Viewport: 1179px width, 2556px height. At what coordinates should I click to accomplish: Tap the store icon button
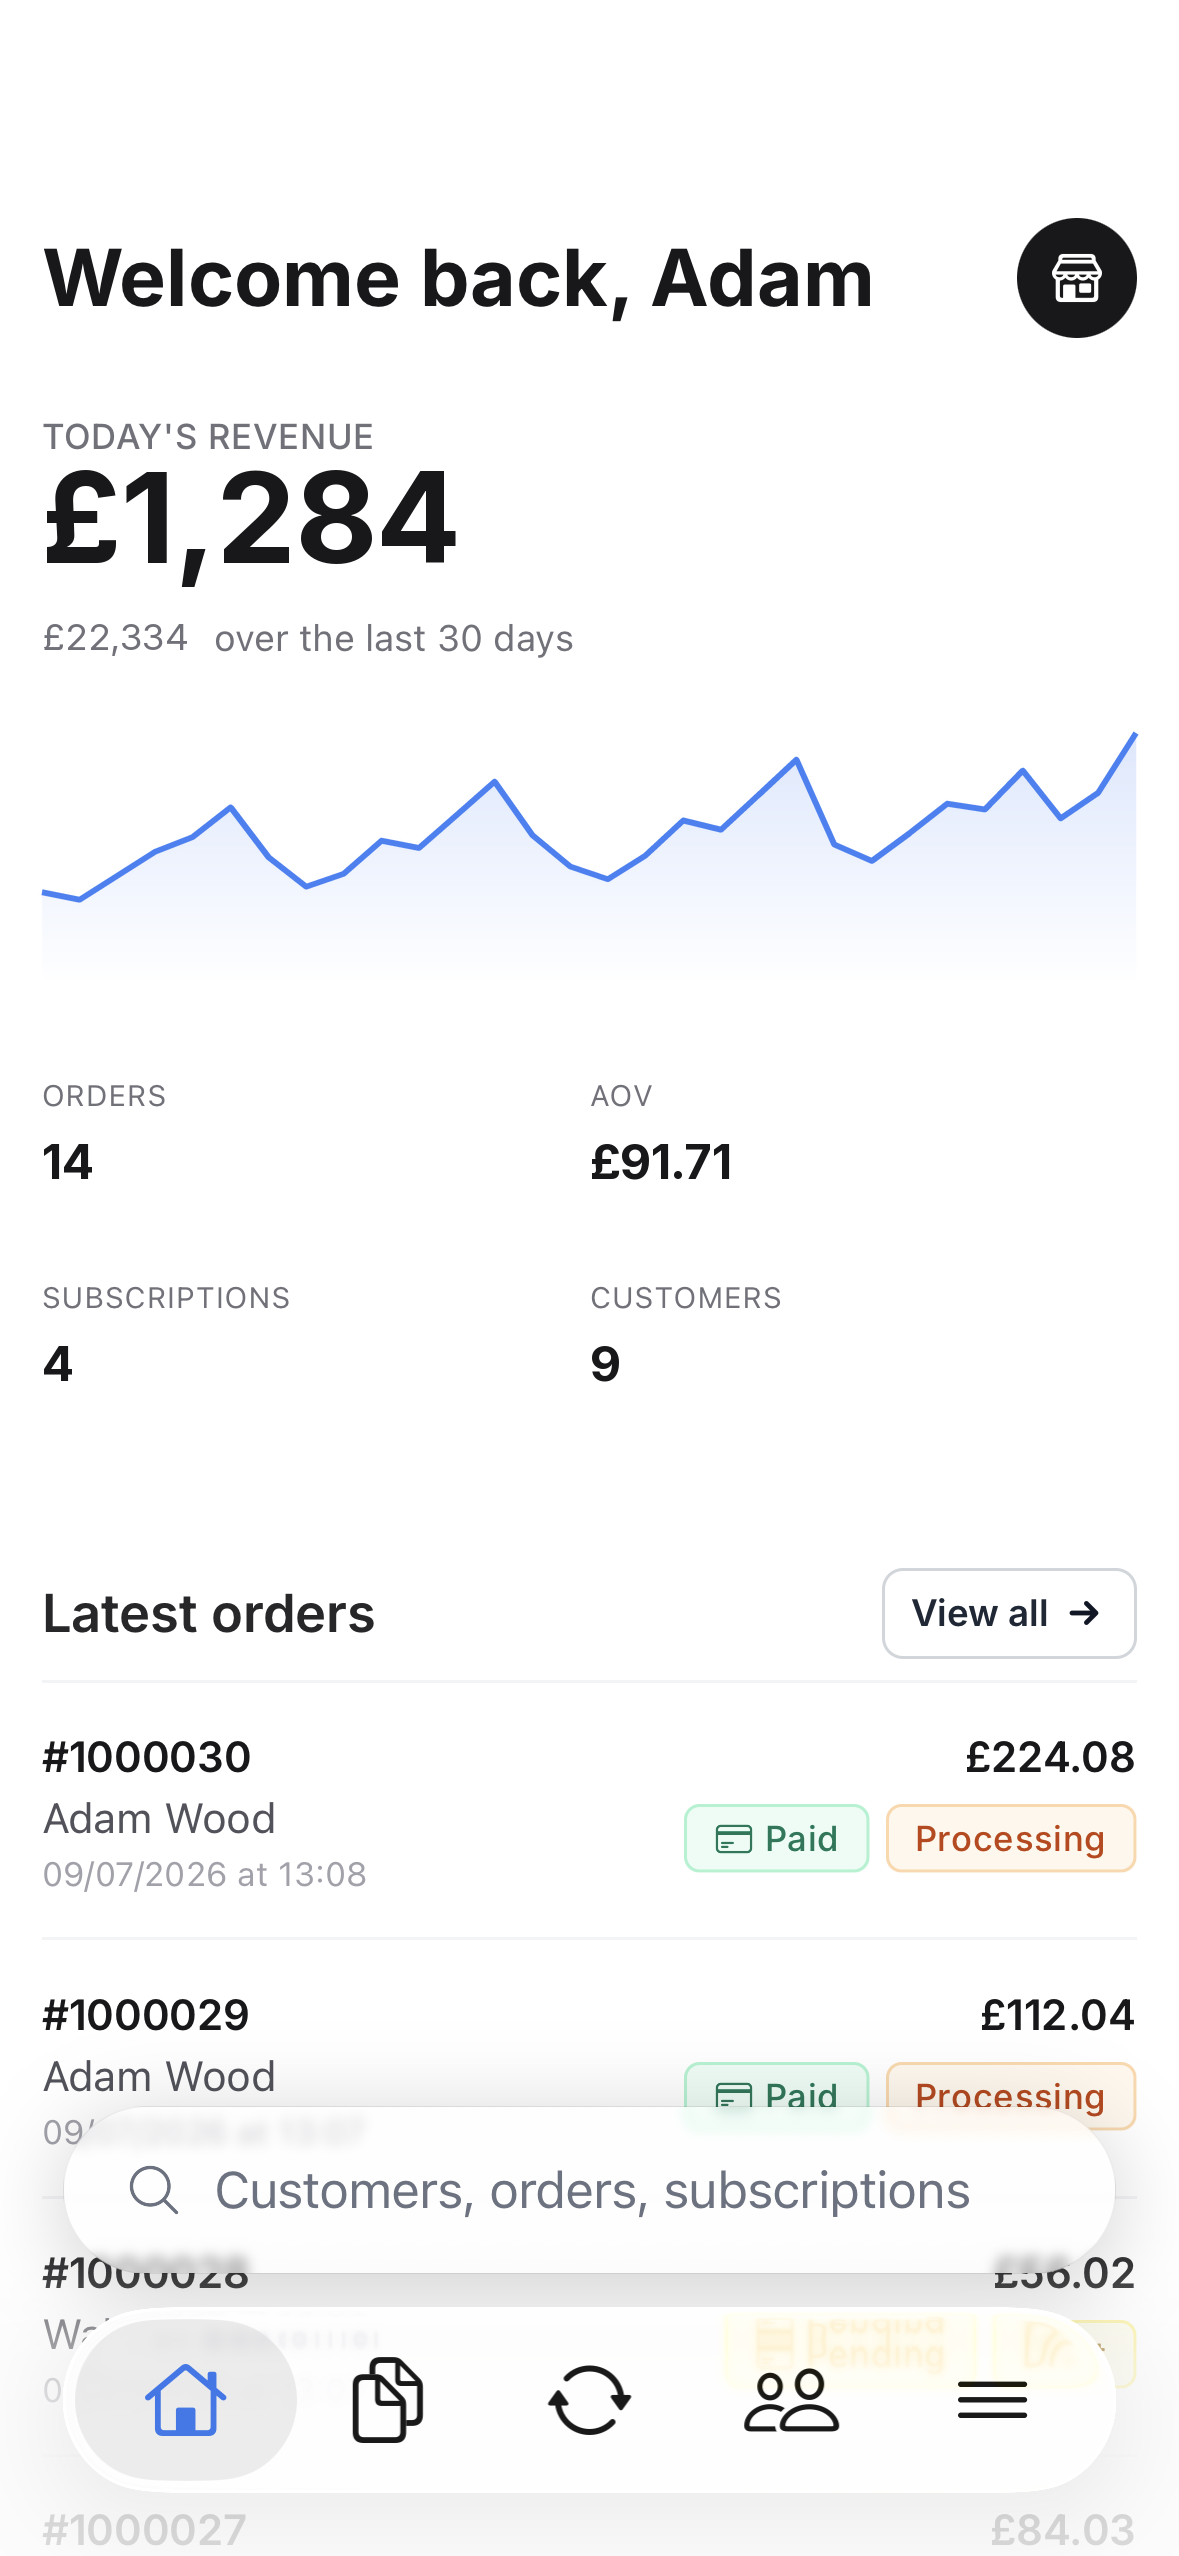[1076, 278]
